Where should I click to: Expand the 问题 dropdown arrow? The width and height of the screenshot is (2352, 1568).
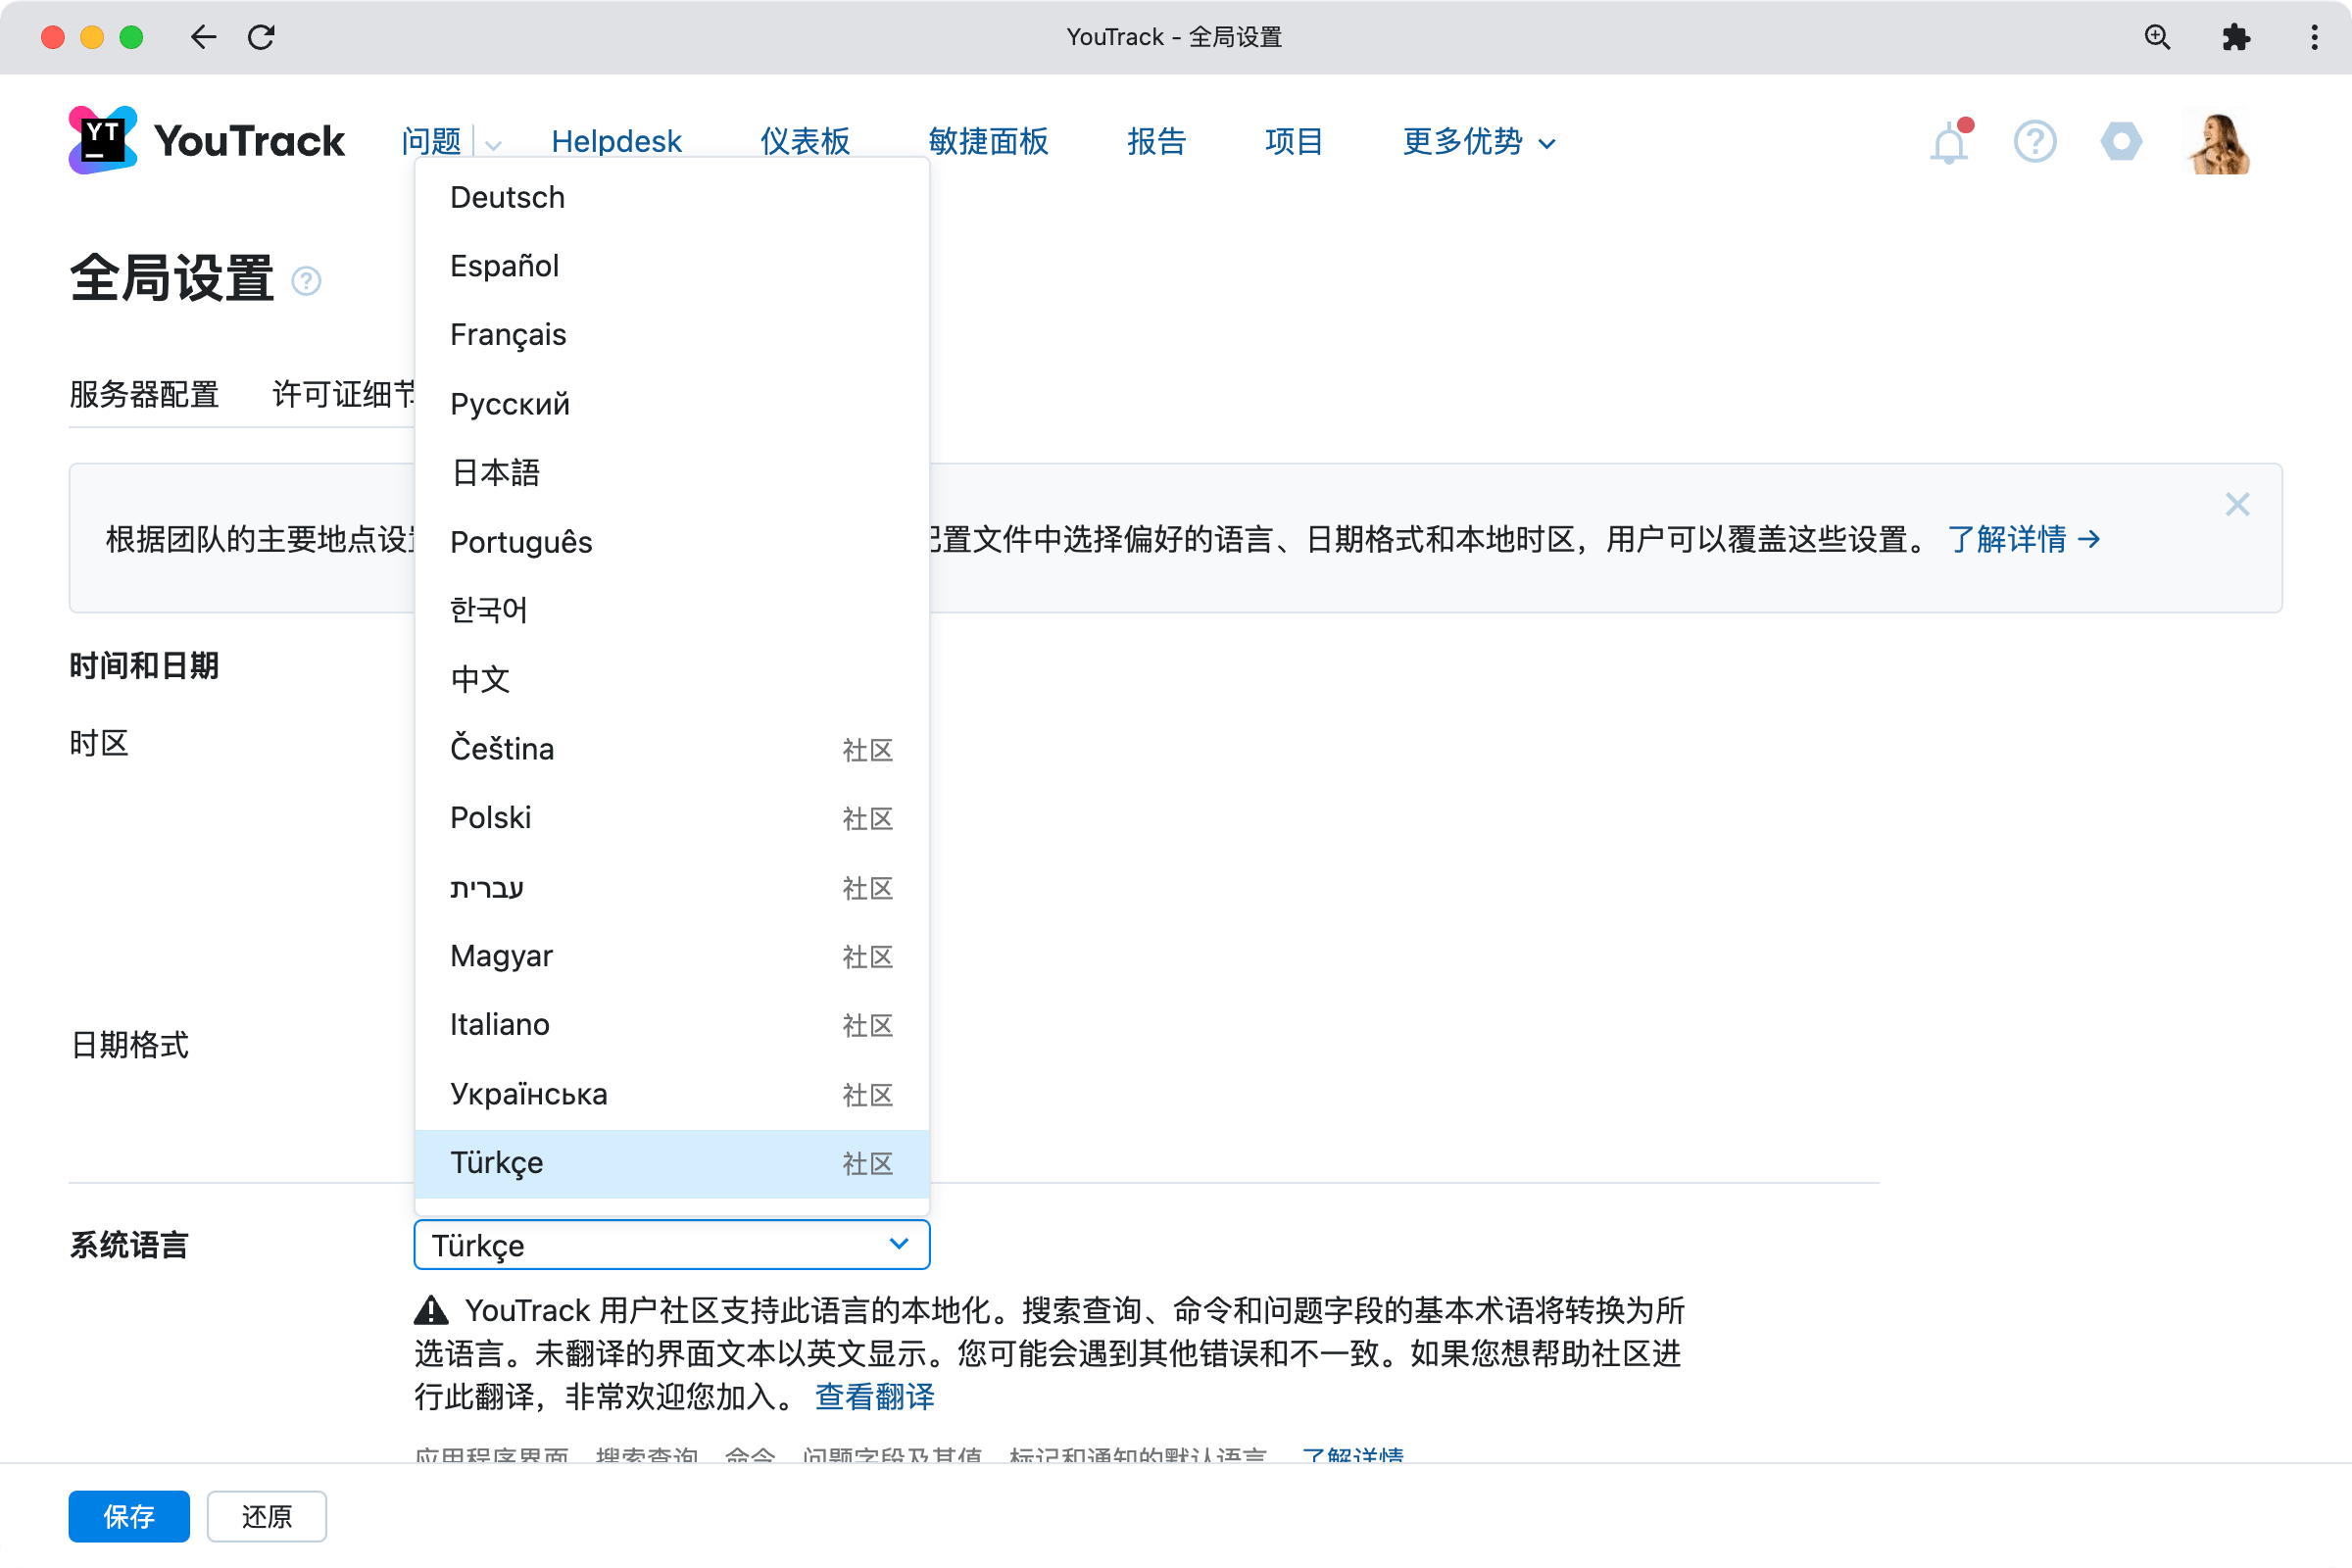493,144
